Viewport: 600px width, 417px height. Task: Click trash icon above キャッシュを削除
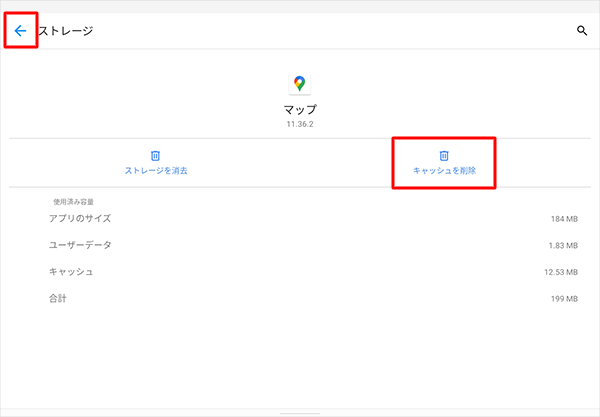pos(444,156)
